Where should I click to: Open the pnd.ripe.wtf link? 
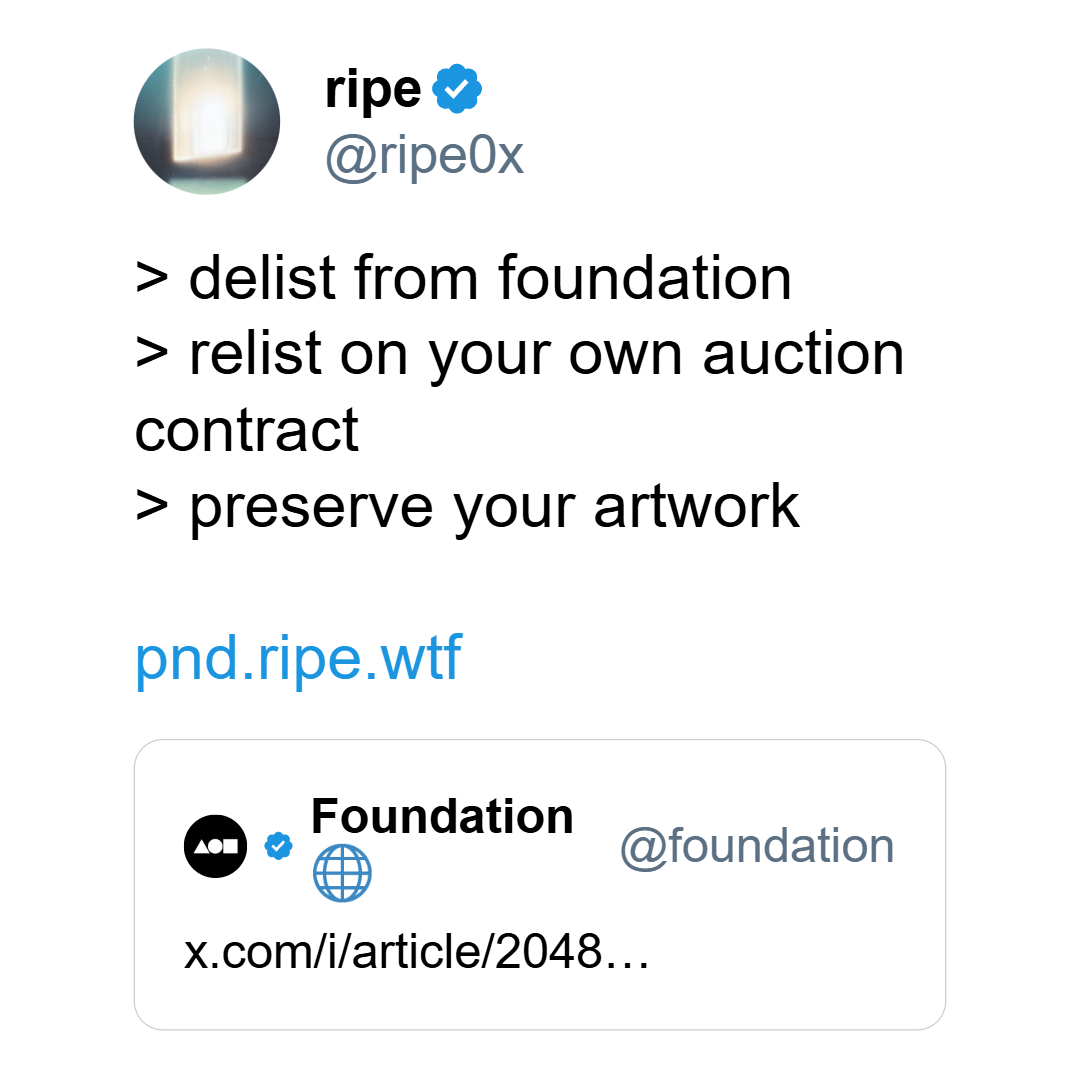click(298, 658)
